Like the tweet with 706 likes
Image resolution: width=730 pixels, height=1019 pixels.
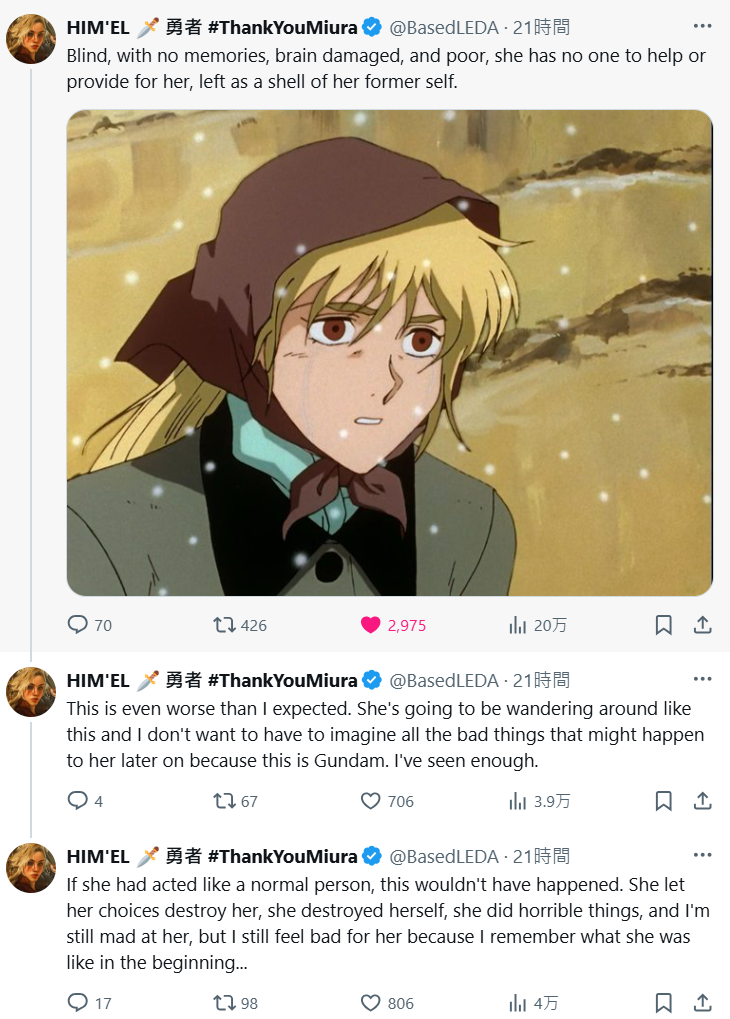tap(371, 801)
